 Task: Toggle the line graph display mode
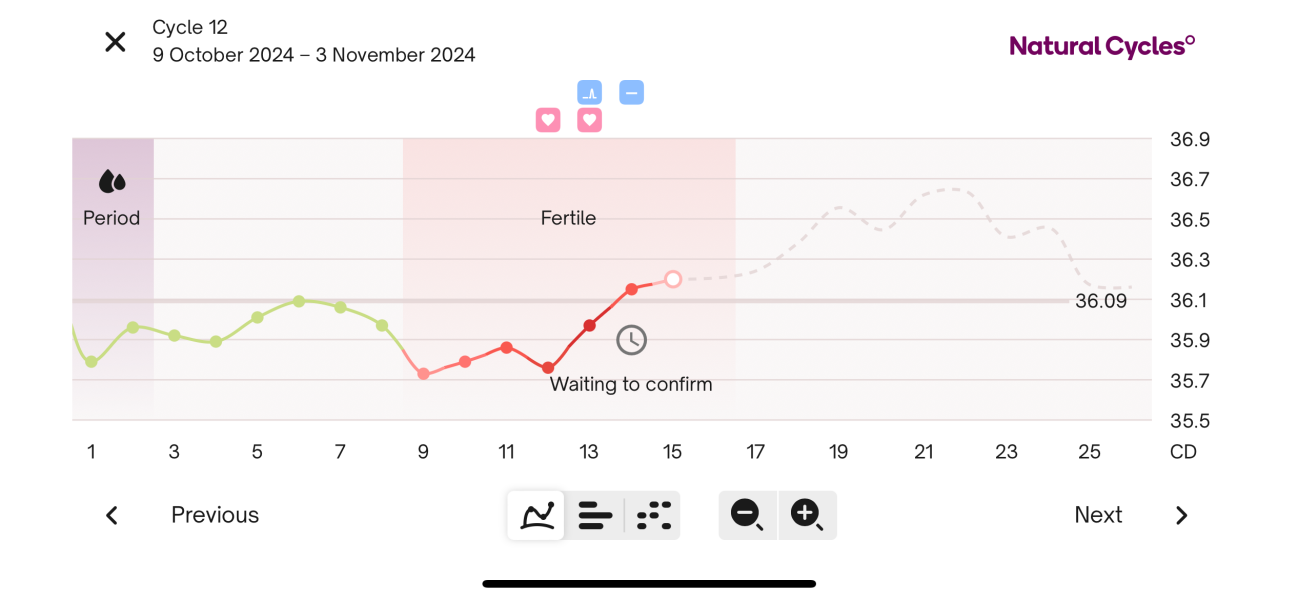coord(536,515)
